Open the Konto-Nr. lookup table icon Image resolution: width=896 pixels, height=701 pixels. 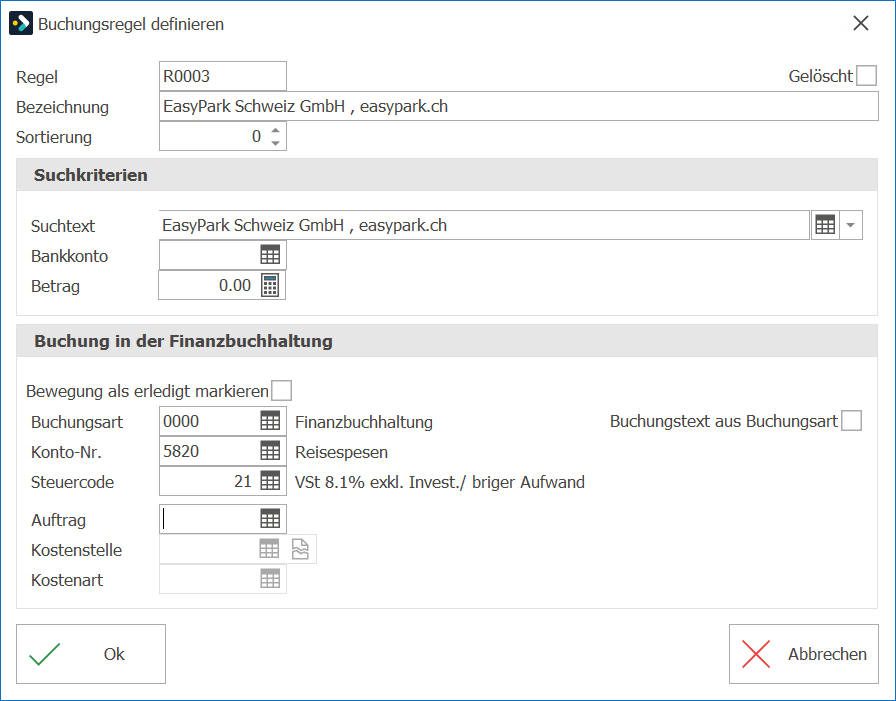[270, 451]
